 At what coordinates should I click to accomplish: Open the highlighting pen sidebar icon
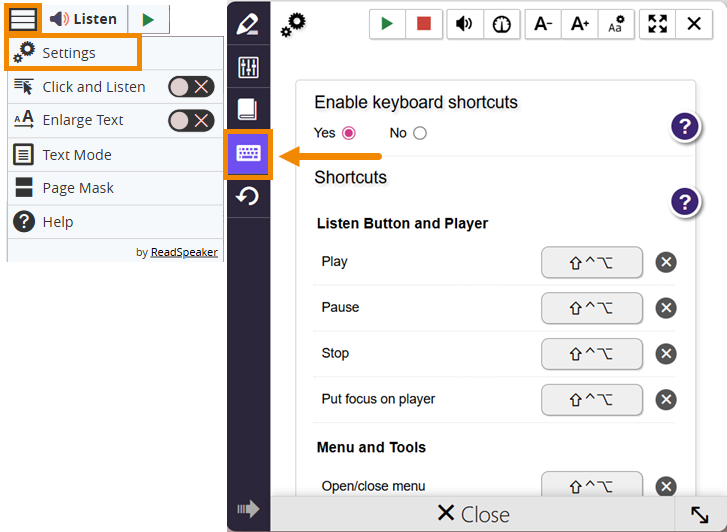[x=248, y=25]
